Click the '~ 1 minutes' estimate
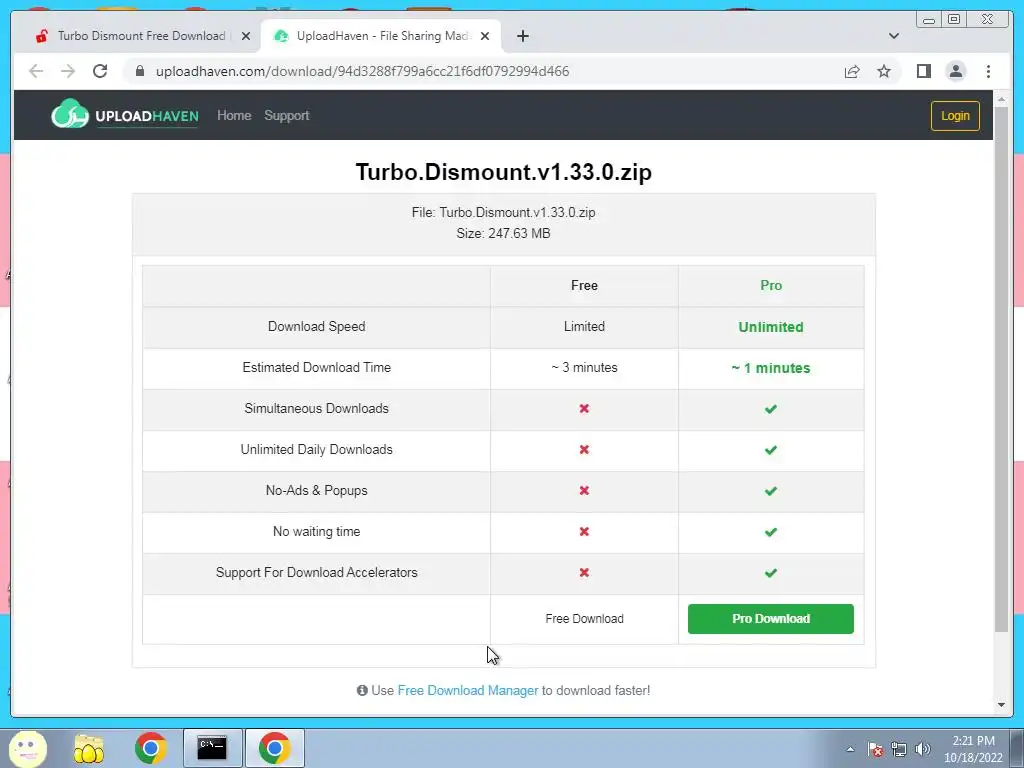Screen dimensions: 1024x768 click(771, 368)
